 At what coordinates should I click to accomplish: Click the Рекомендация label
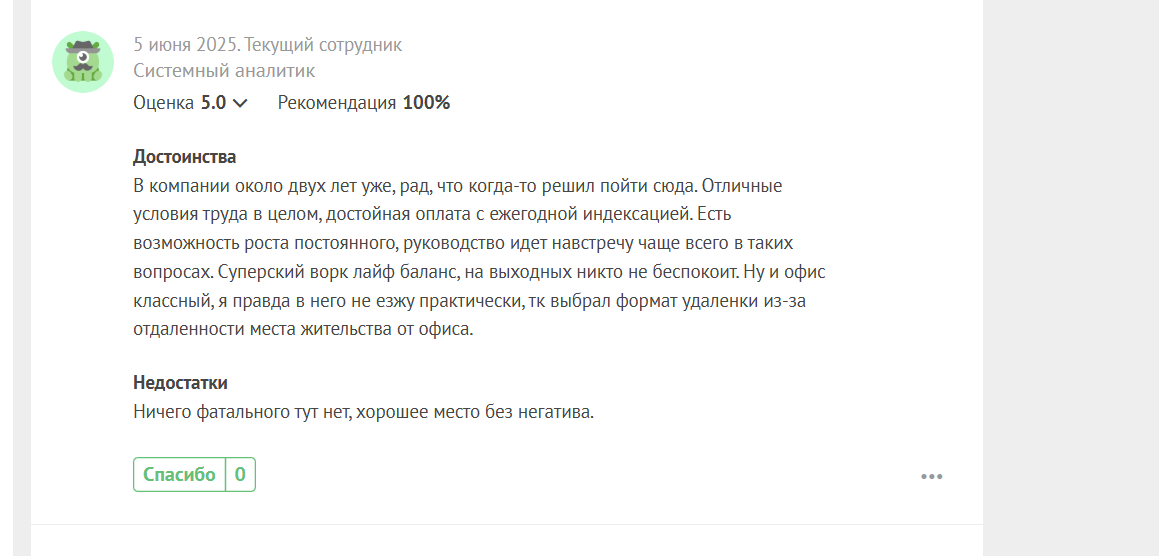click(337, 103)
